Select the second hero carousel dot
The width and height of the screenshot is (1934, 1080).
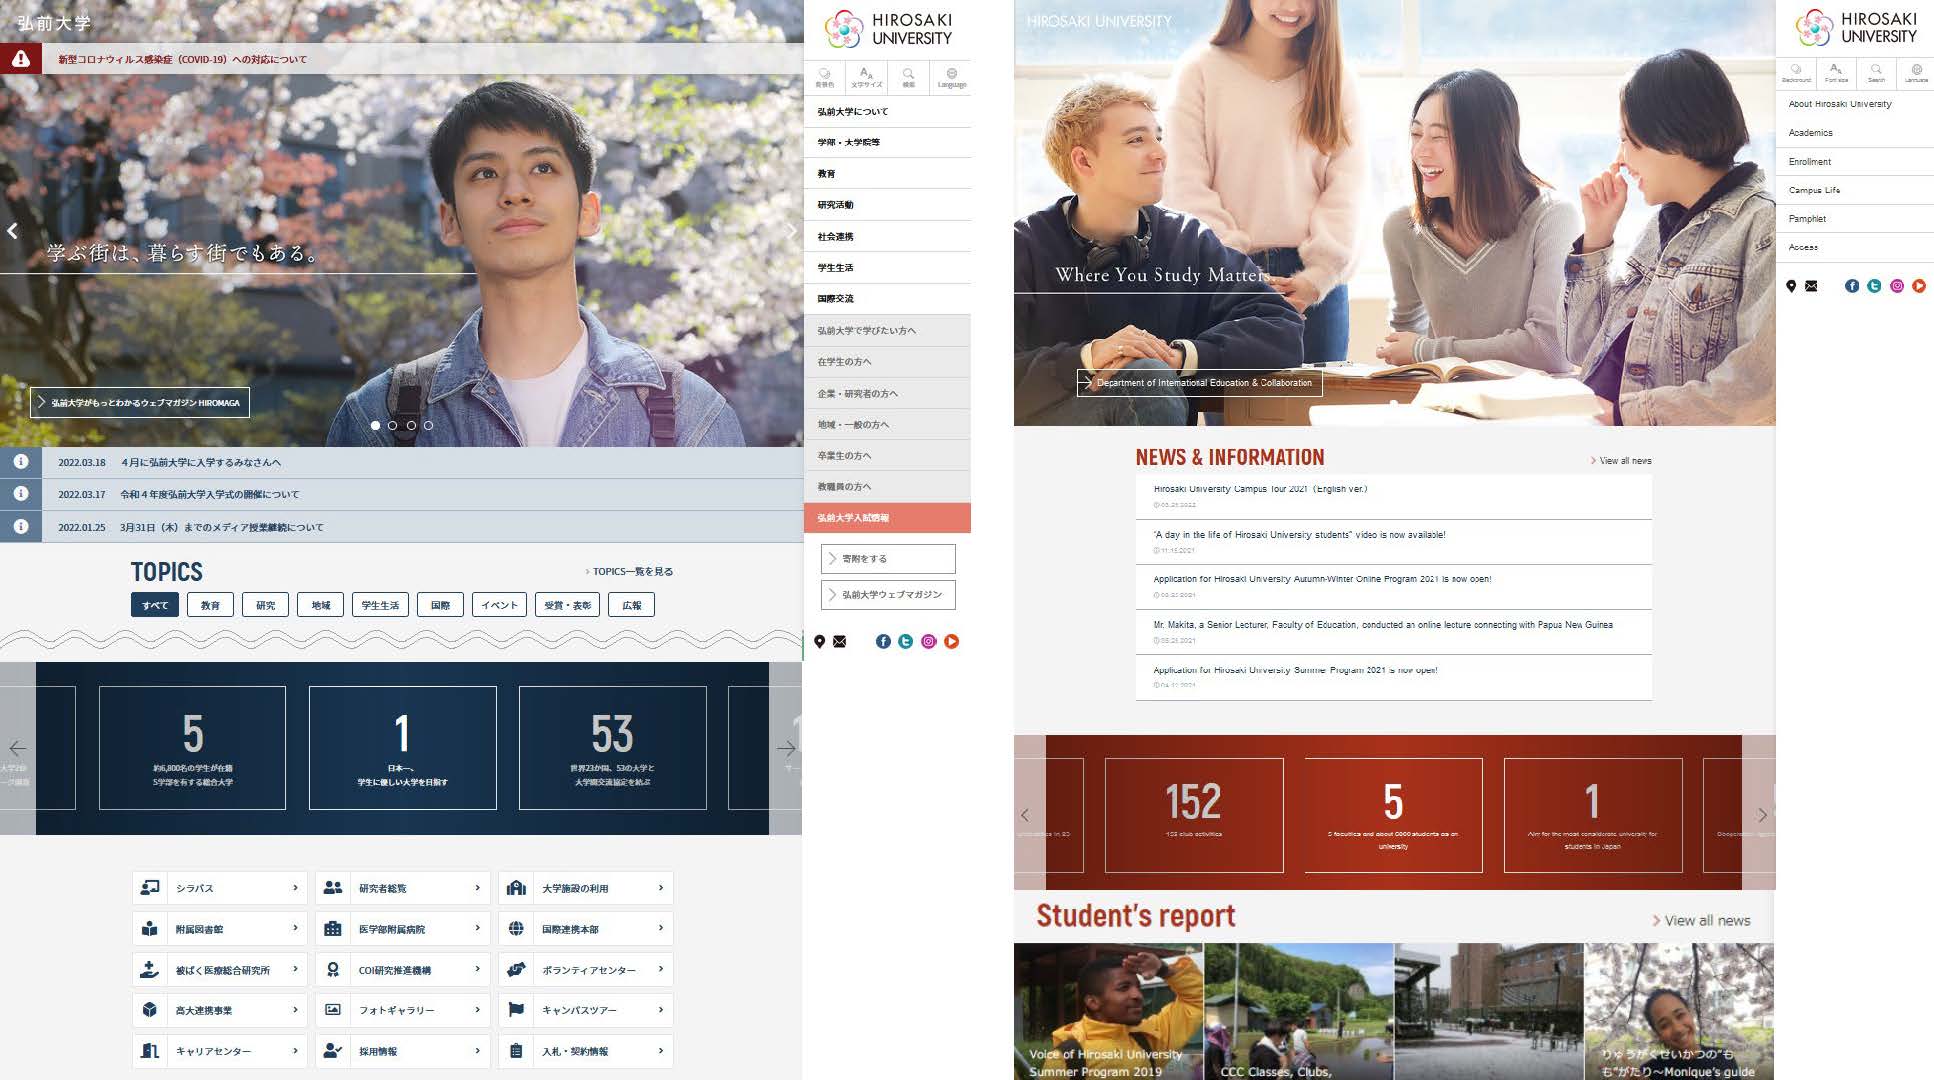point(393,425)
